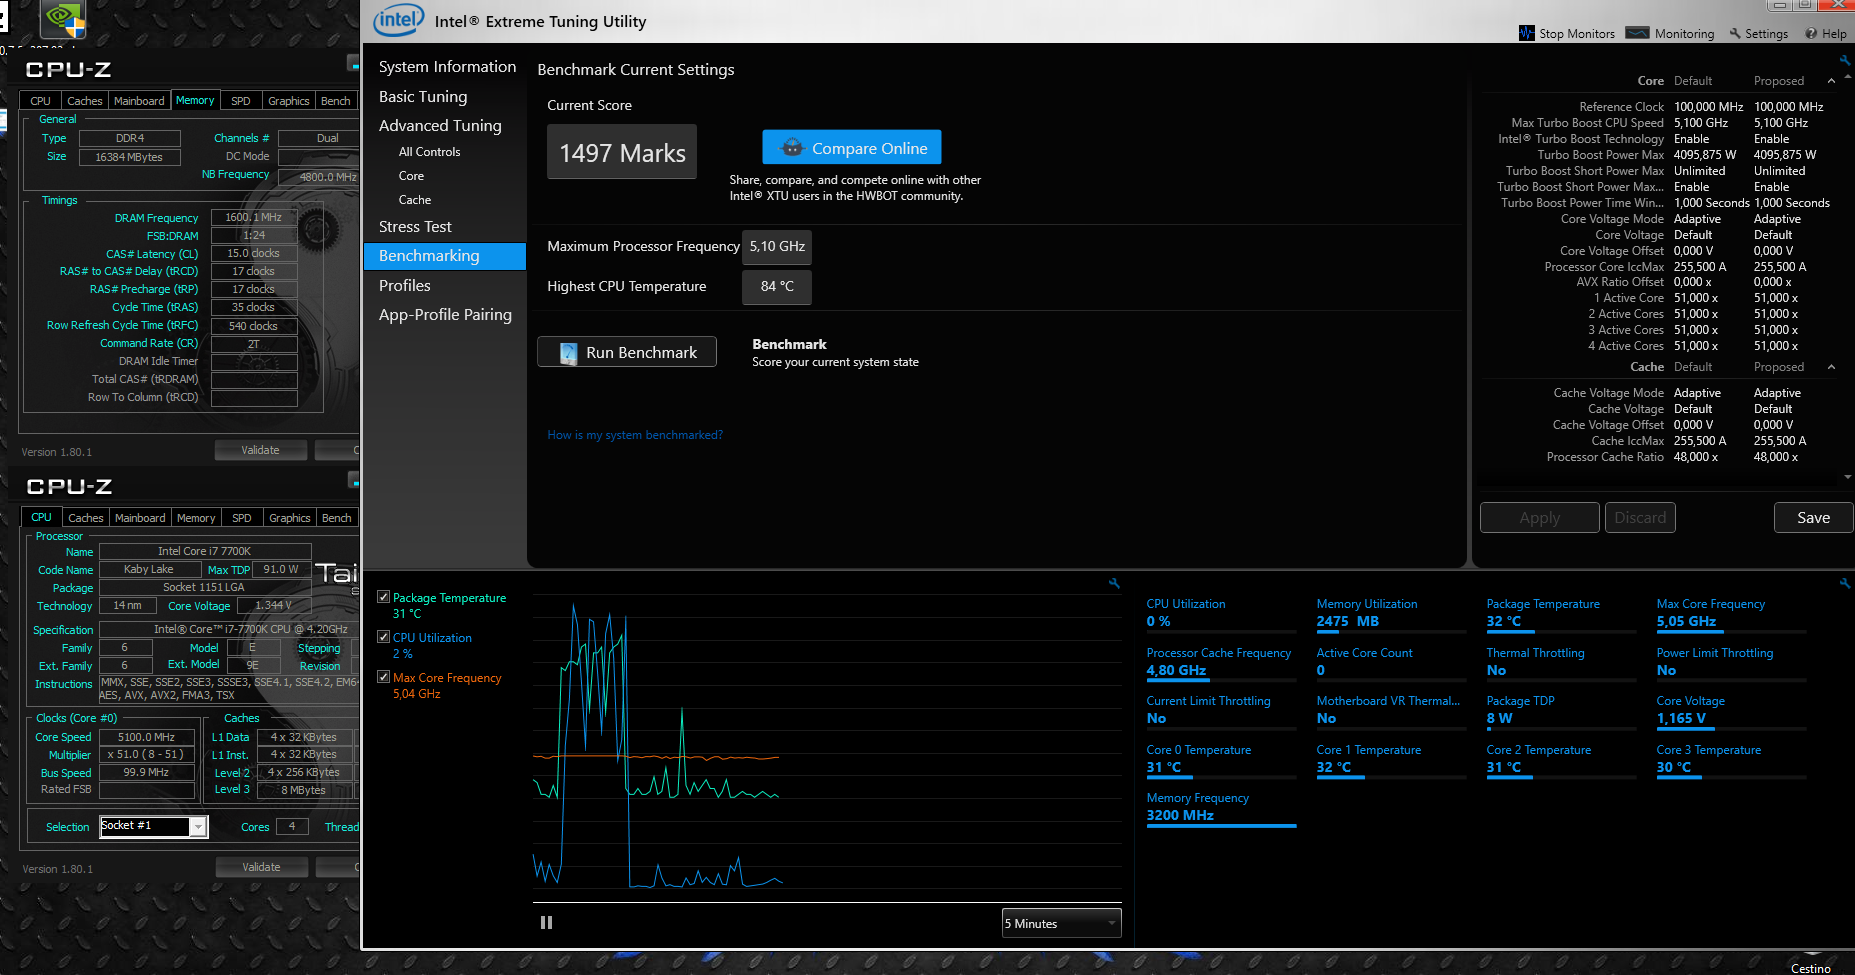The image size is (1855, 975).
Task: Switch to Graphics tab in top CPU-Z window
Action: tap(289, 101)
